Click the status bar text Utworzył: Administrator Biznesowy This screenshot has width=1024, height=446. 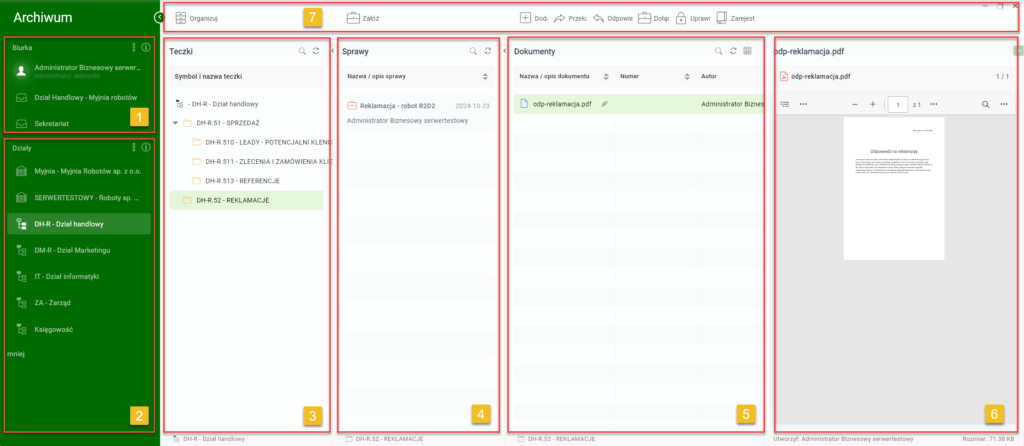(x=843, y=439)
